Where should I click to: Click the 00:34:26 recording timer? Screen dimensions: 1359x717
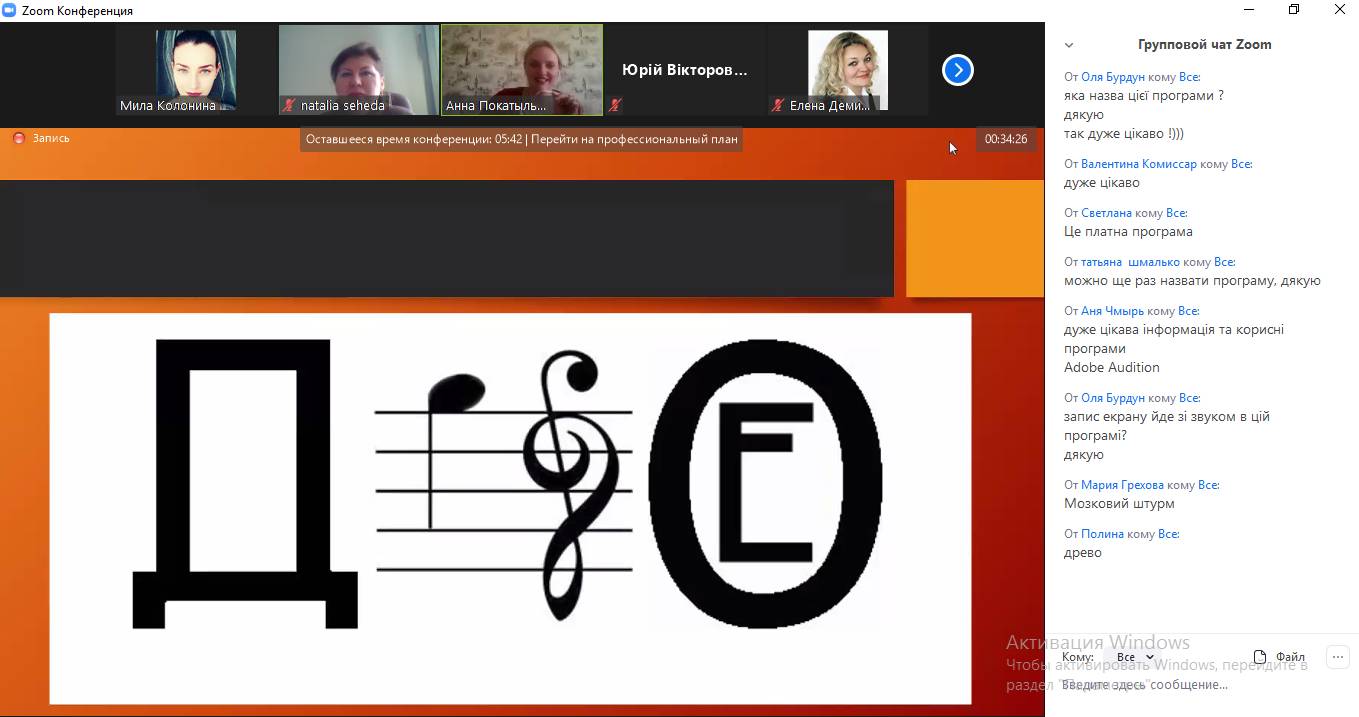pyautogui.click(x=1005, y=139)
